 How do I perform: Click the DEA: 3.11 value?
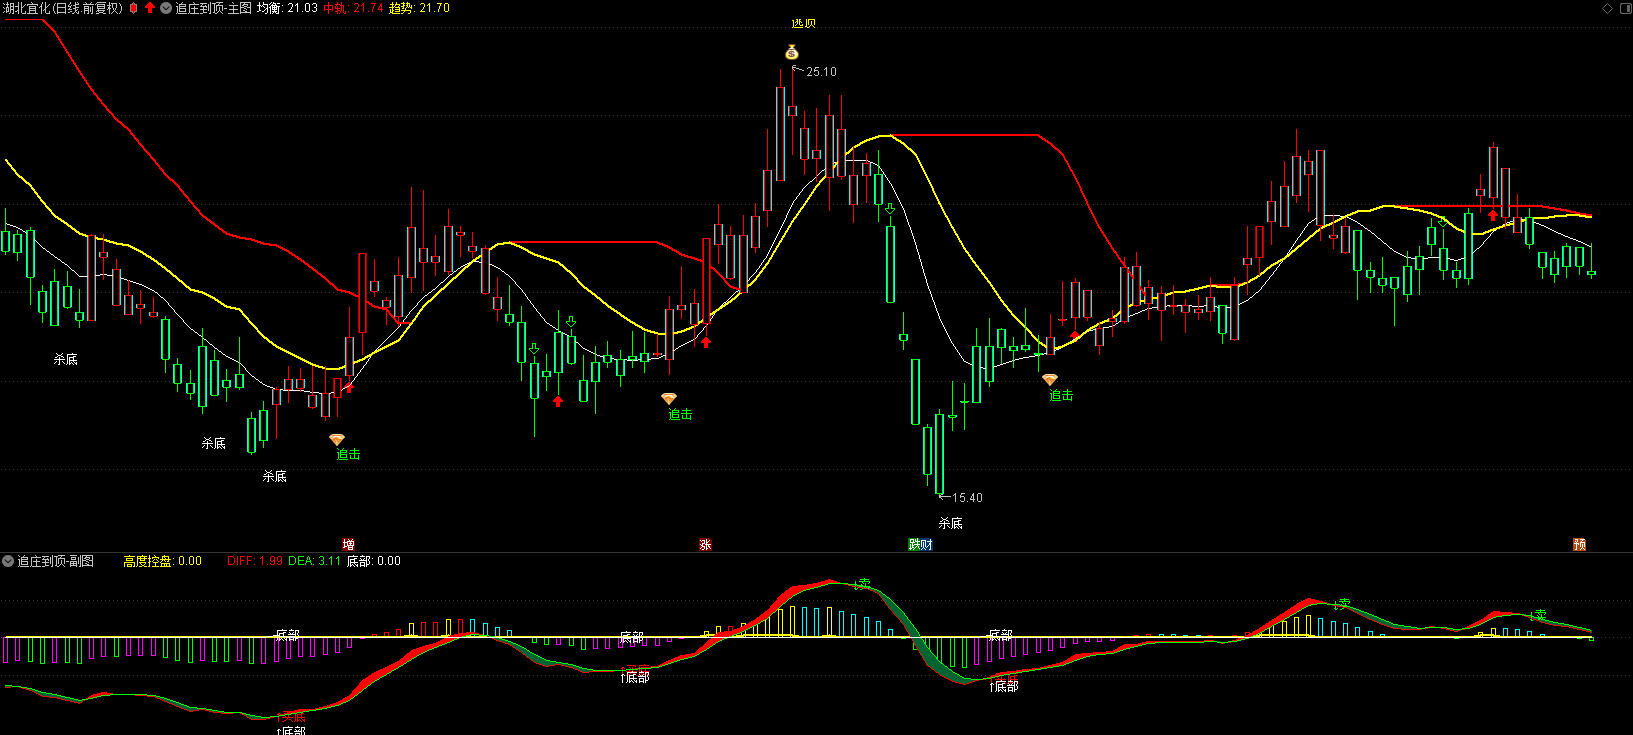coord(314,561)
